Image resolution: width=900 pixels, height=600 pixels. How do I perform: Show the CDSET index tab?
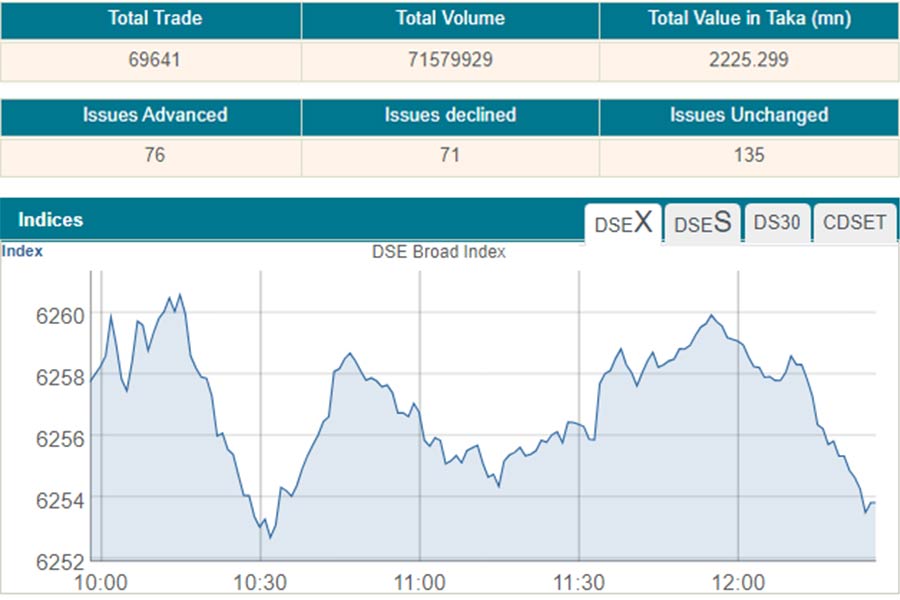point(854,223)
